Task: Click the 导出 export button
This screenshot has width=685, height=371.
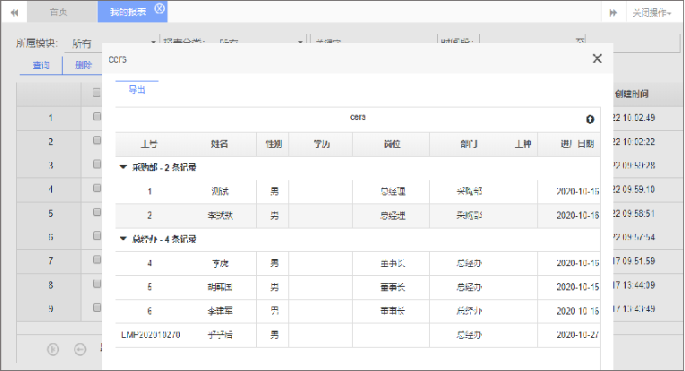Action: (x=137, y=90)
